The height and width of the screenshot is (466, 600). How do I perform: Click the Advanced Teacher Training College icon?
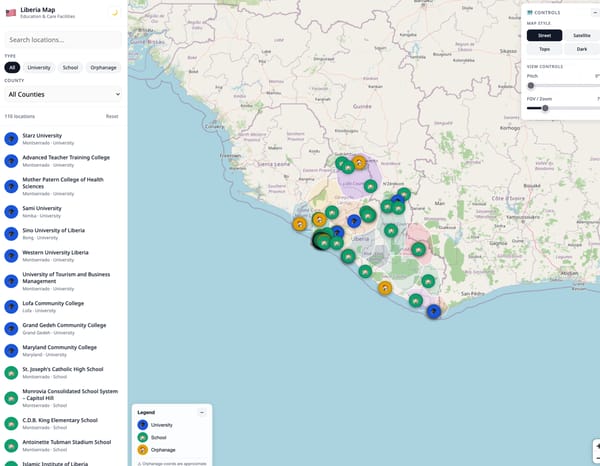click(x=11, y=161)
